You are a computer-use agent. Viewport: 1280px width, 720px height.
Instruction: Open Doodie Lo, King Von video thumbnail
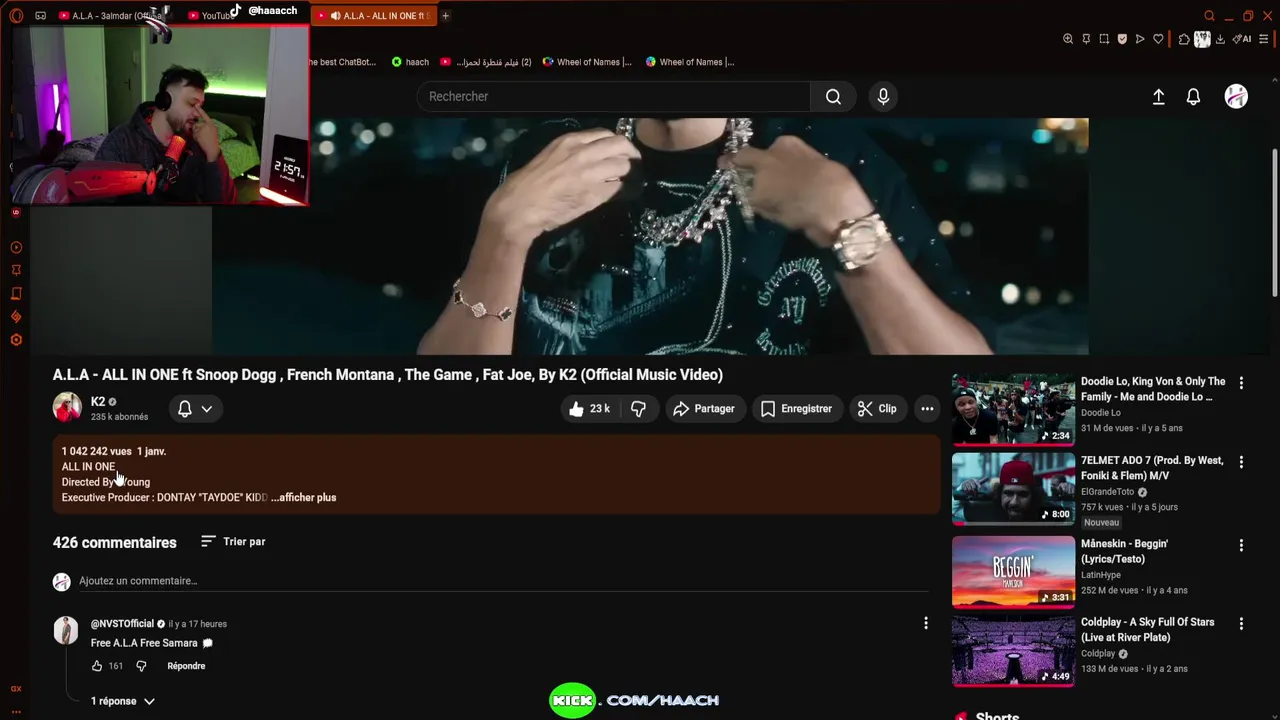[x=1013, y=408]
